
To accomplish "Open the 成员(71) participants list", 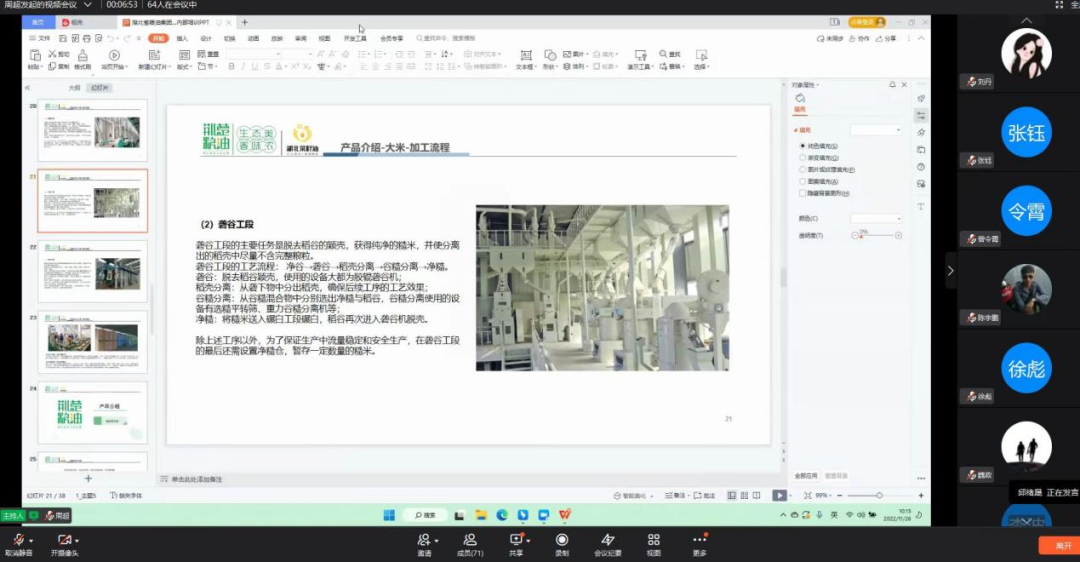I will pyautogui.click(x=469, y=540).
